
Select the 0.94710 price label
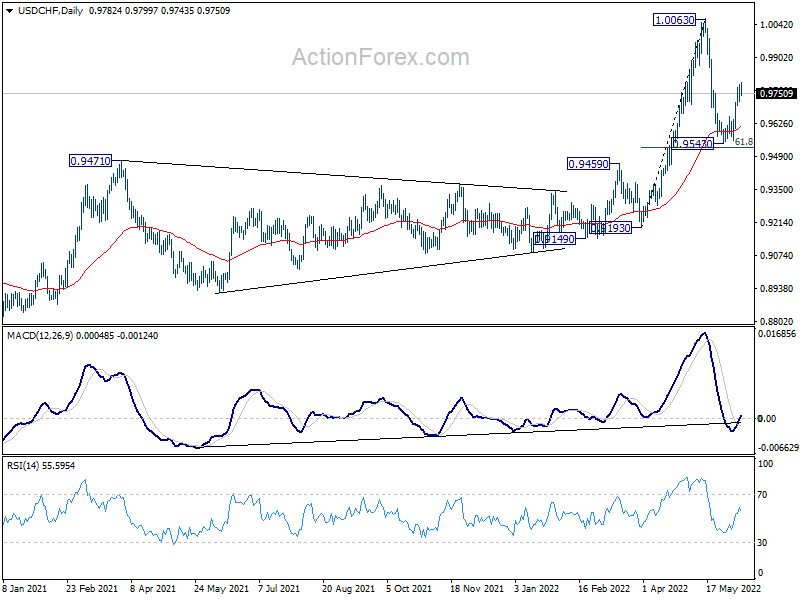click(90, 161)
